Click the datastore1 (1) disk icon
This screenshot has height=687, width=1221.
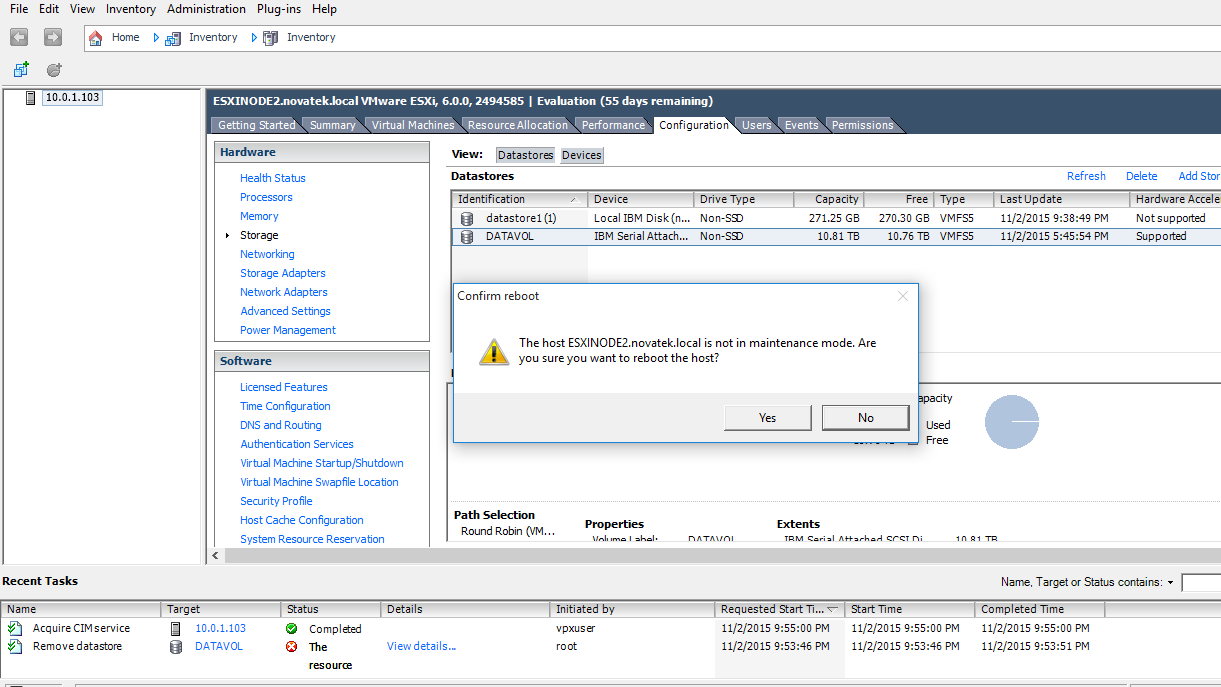tap(466, 218)
